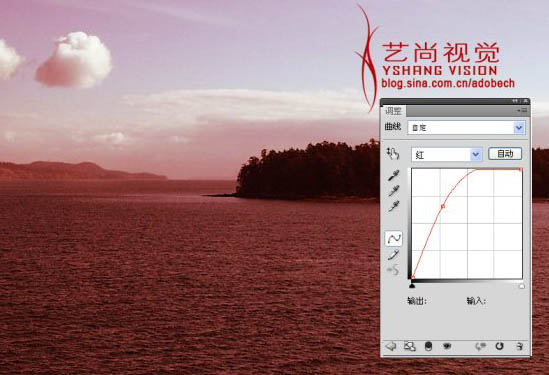Select the pencil draw curve tool
Viewport: 549px width, 375px height.
click(x=394, y=255)
